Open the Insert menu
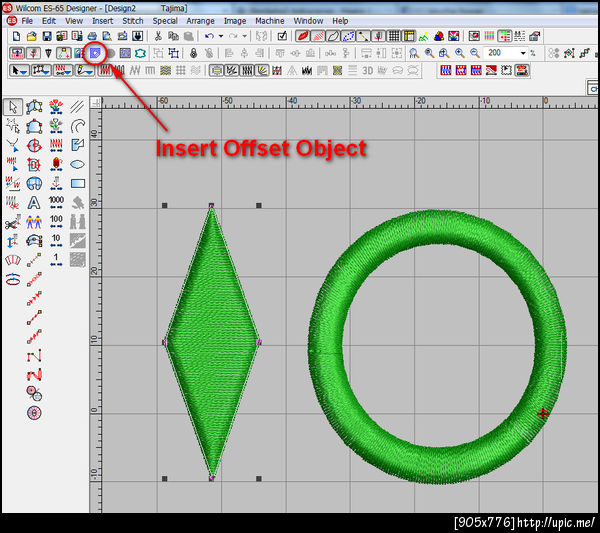The height and width of the screenshot is (533, 600). (x=103, y=21)
